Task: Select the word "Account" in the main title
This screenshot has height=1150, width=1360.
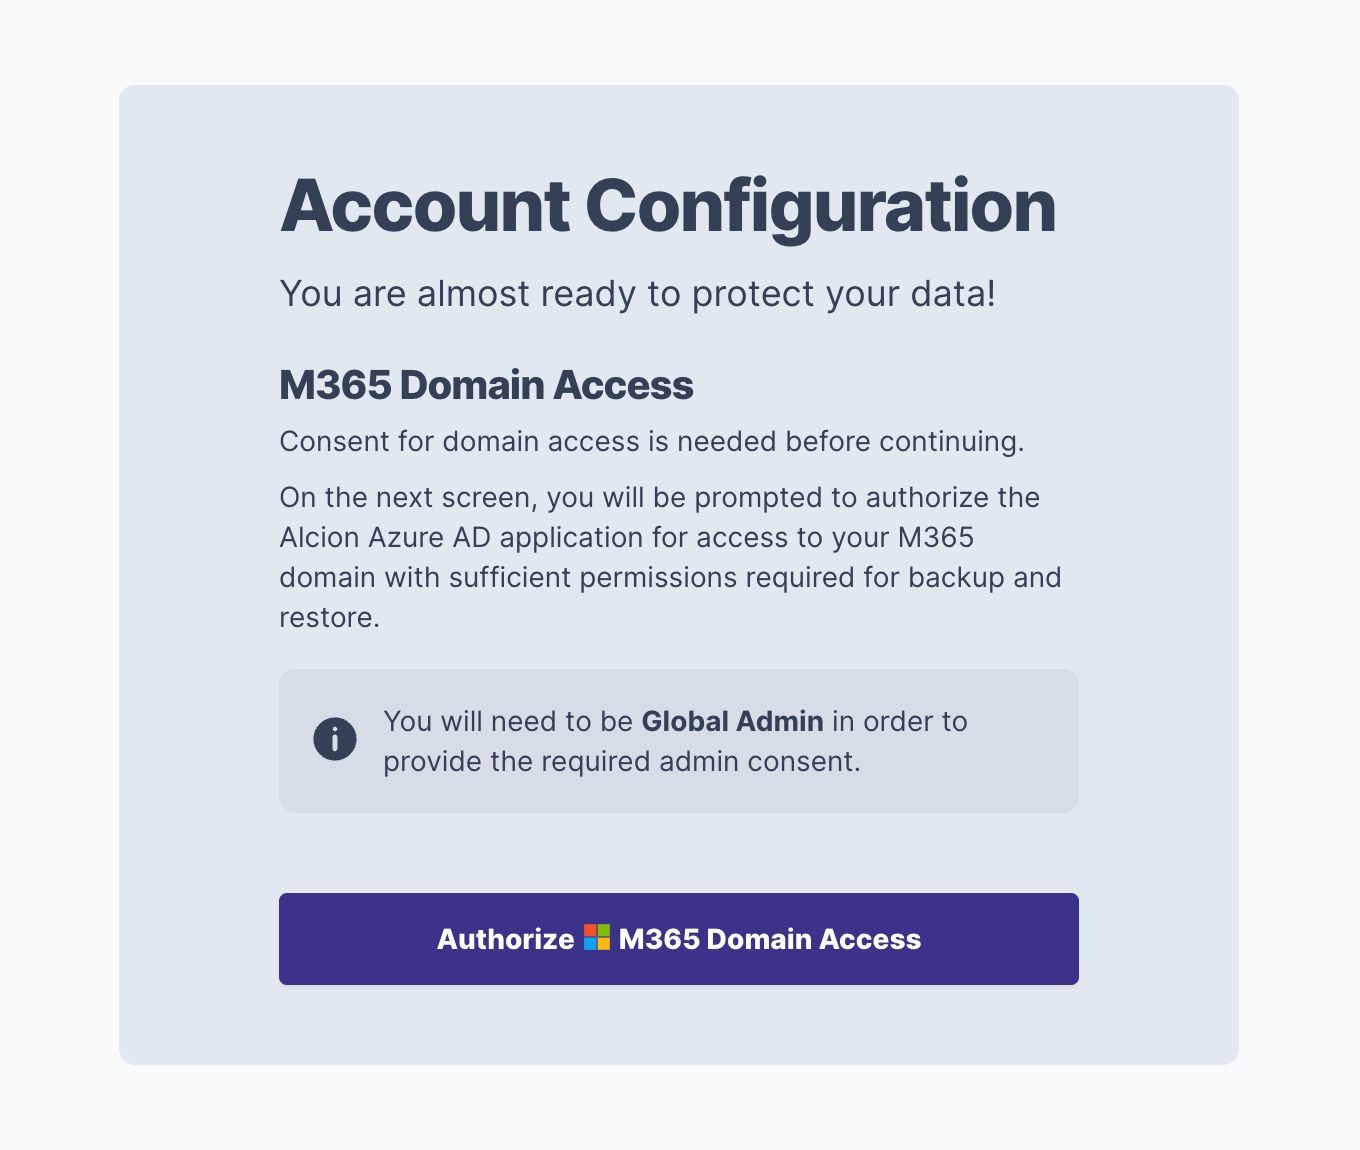Action: pos(425,206)
